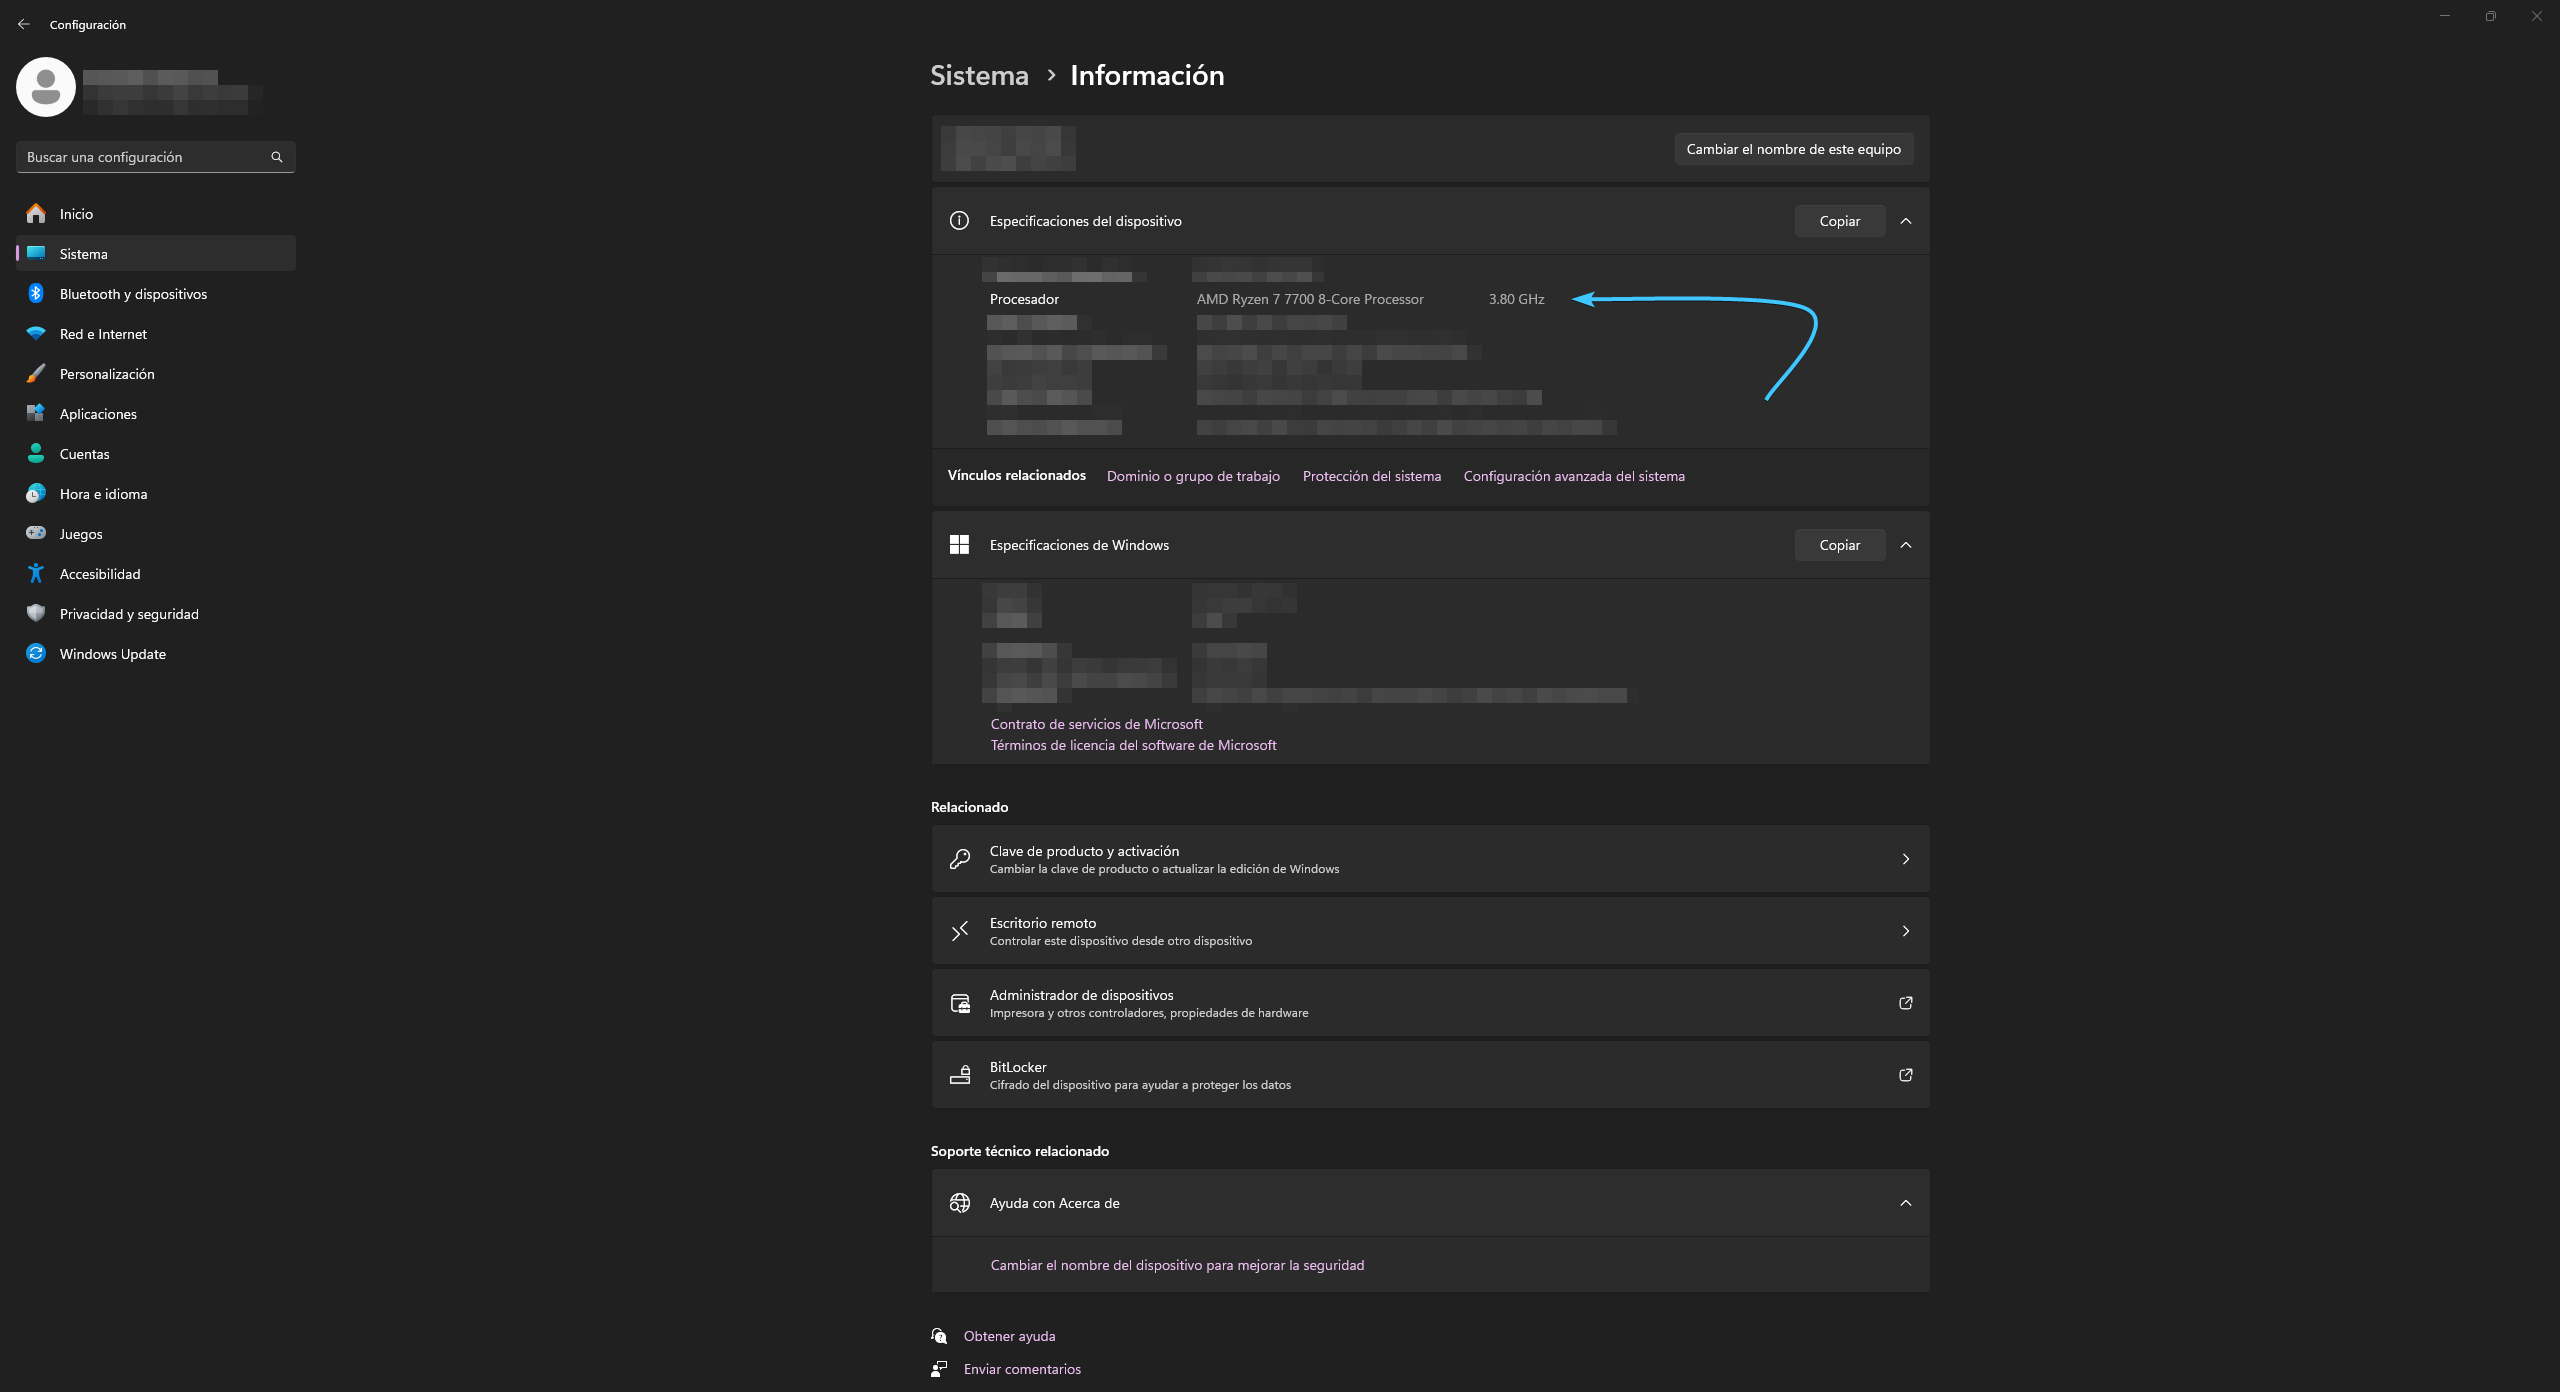
Task: Focus the Buscar una configuración search field
Action: (156, 157)
